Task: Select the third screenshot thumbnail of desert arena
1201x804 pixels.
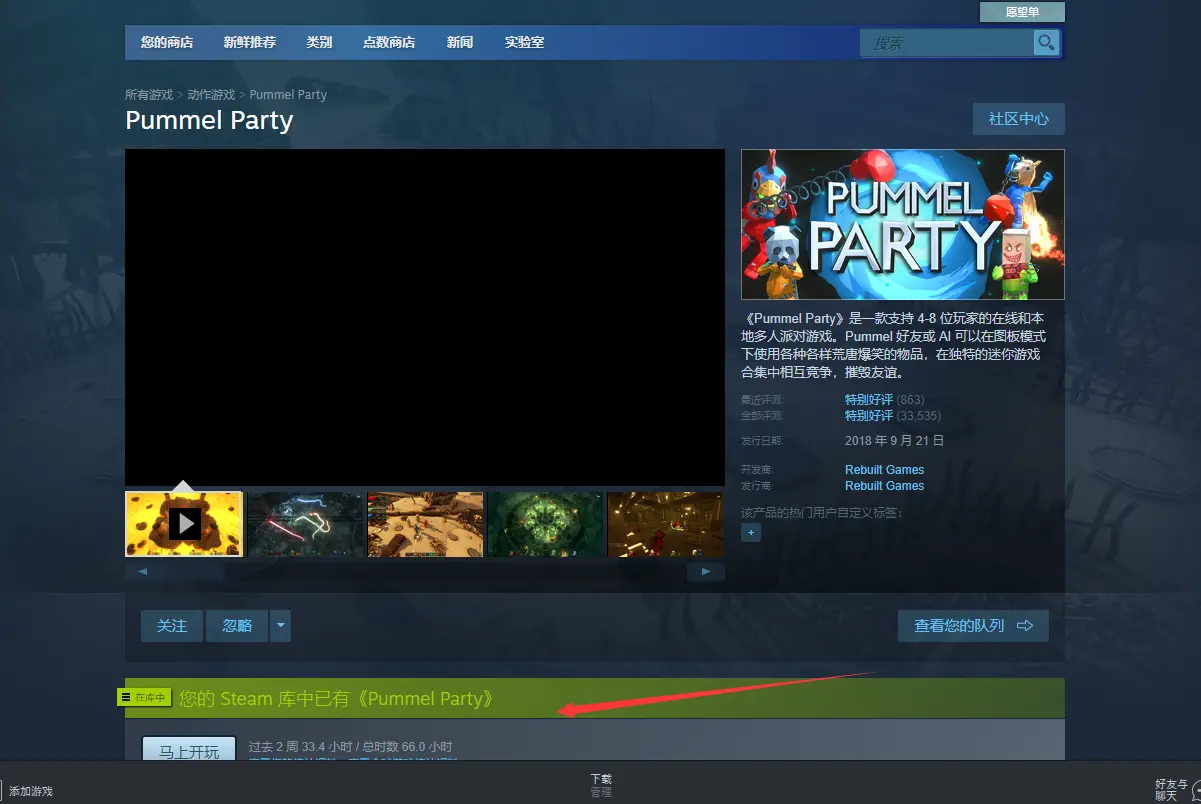Action: pyautogui.click(x=425, y=524)
